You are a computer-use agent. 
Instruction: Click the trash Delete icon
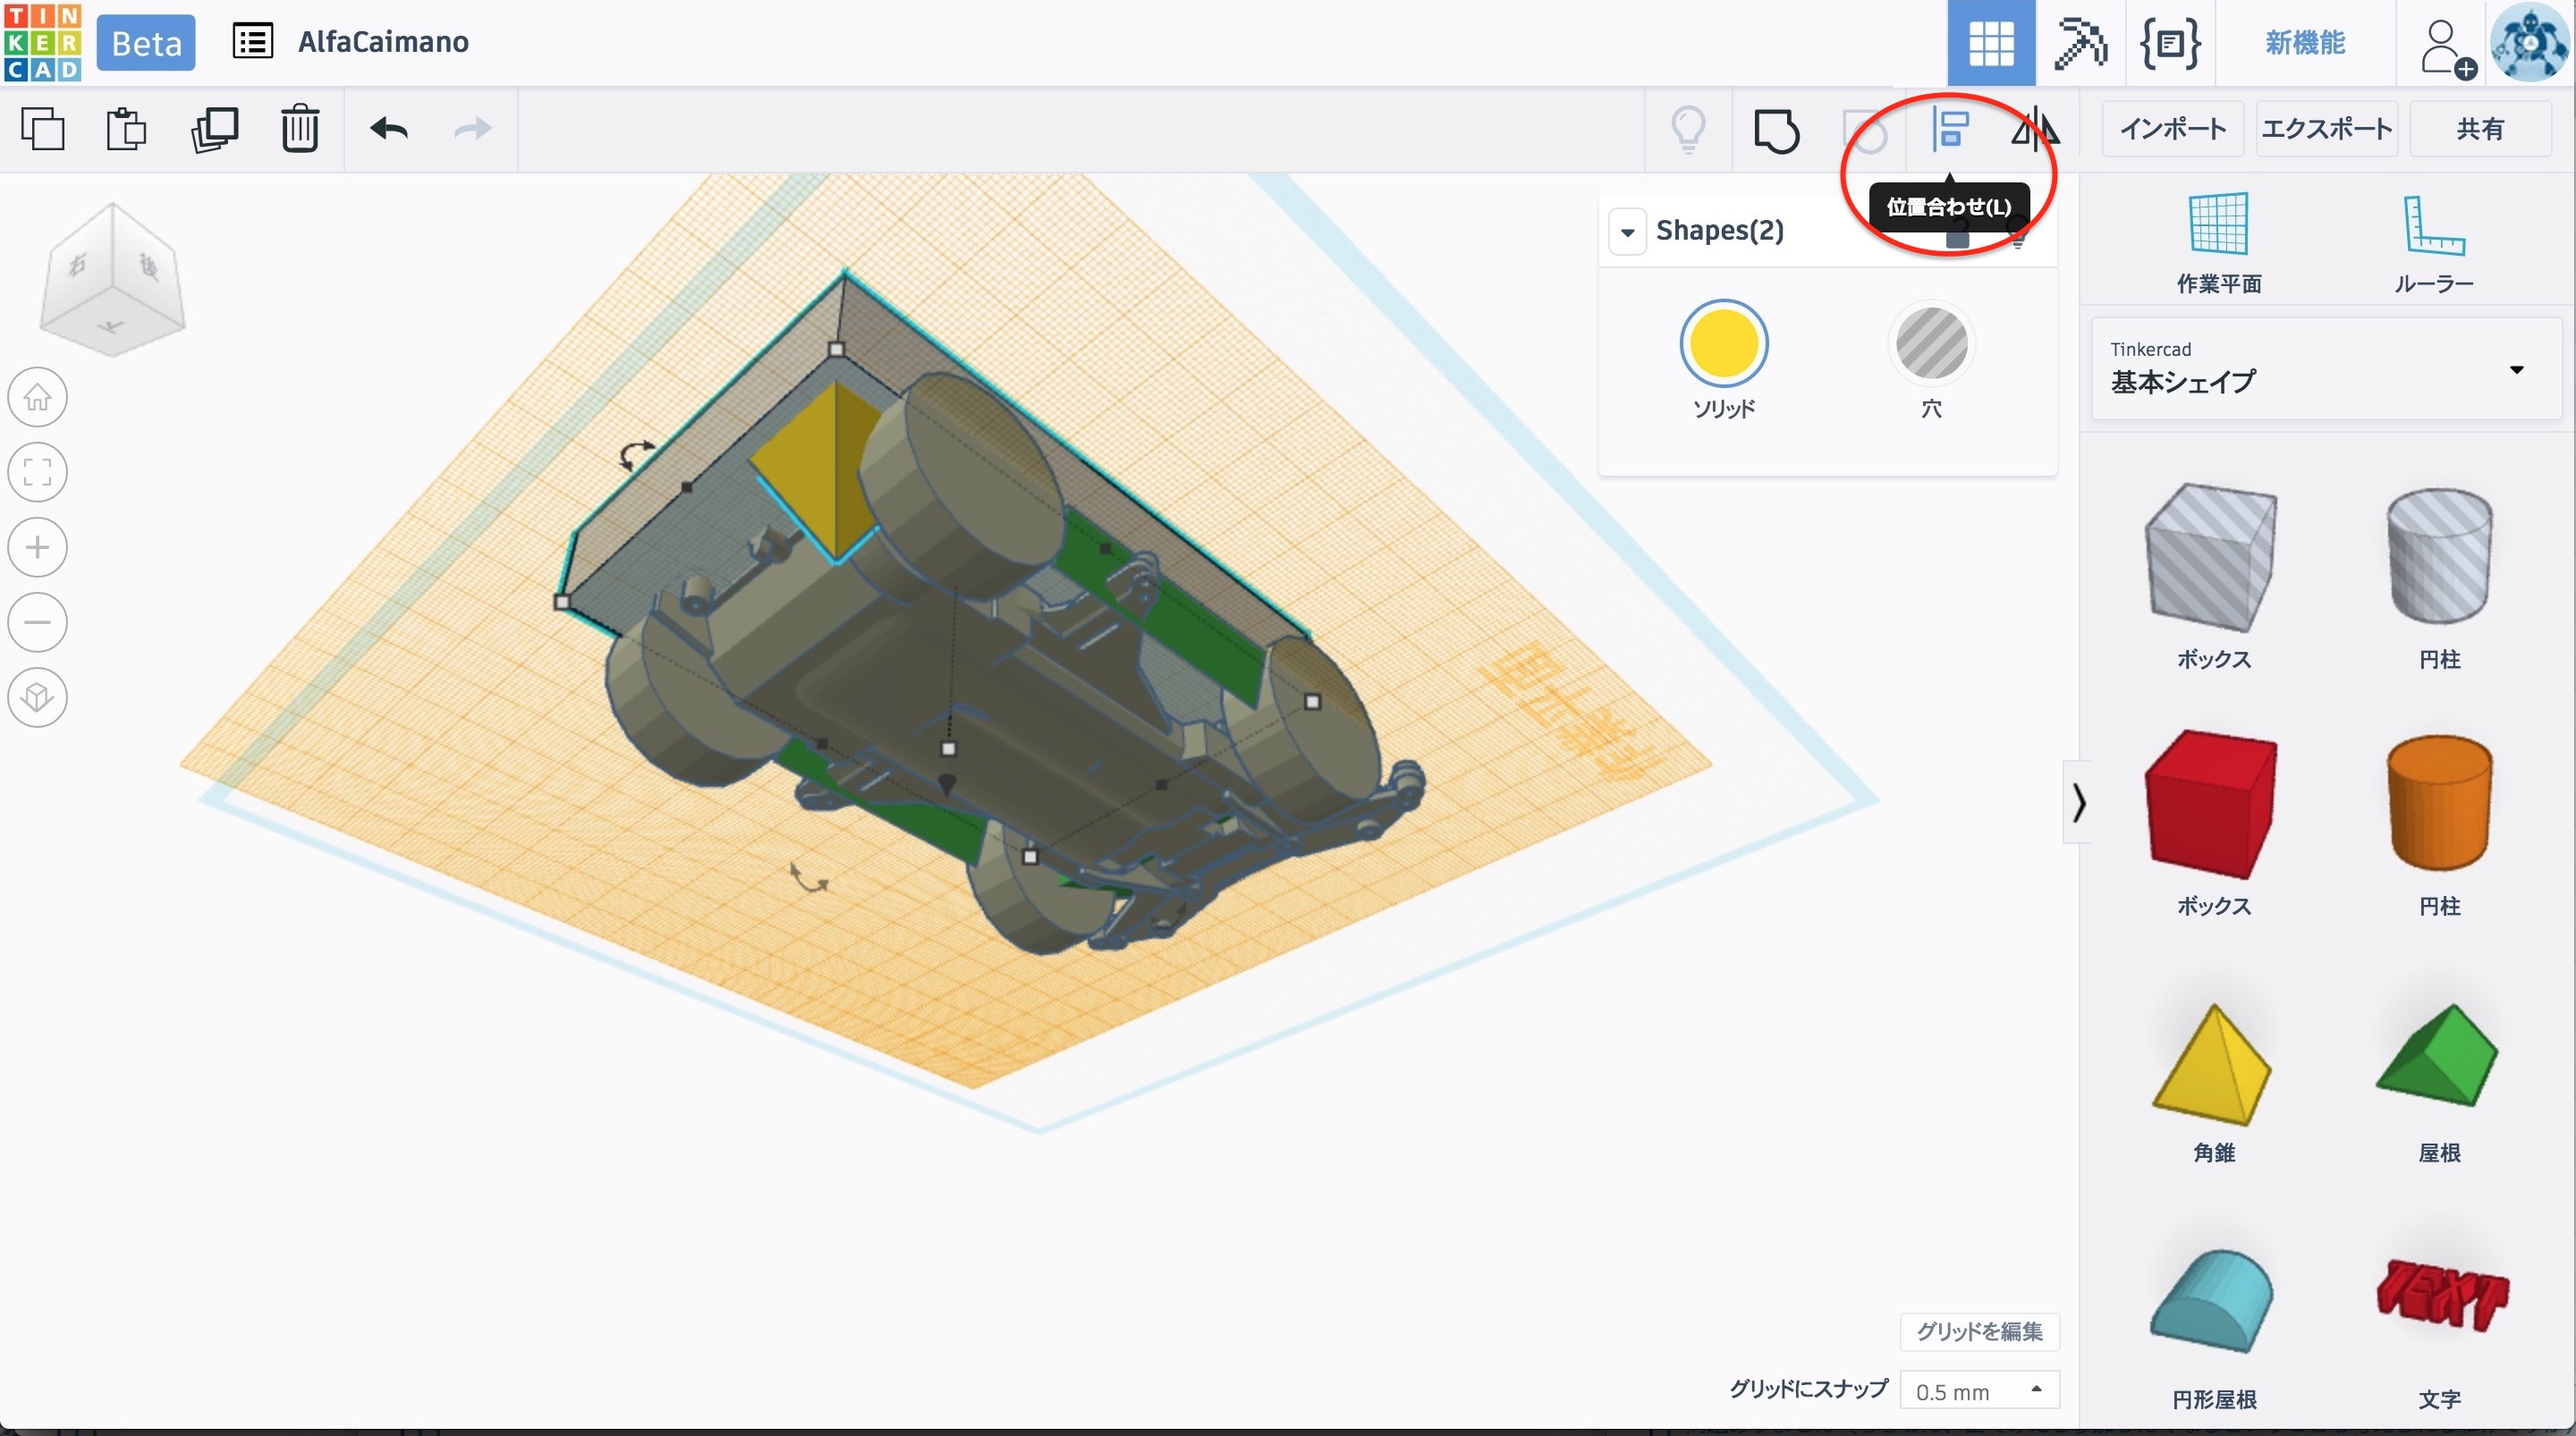tap(299, 129)
